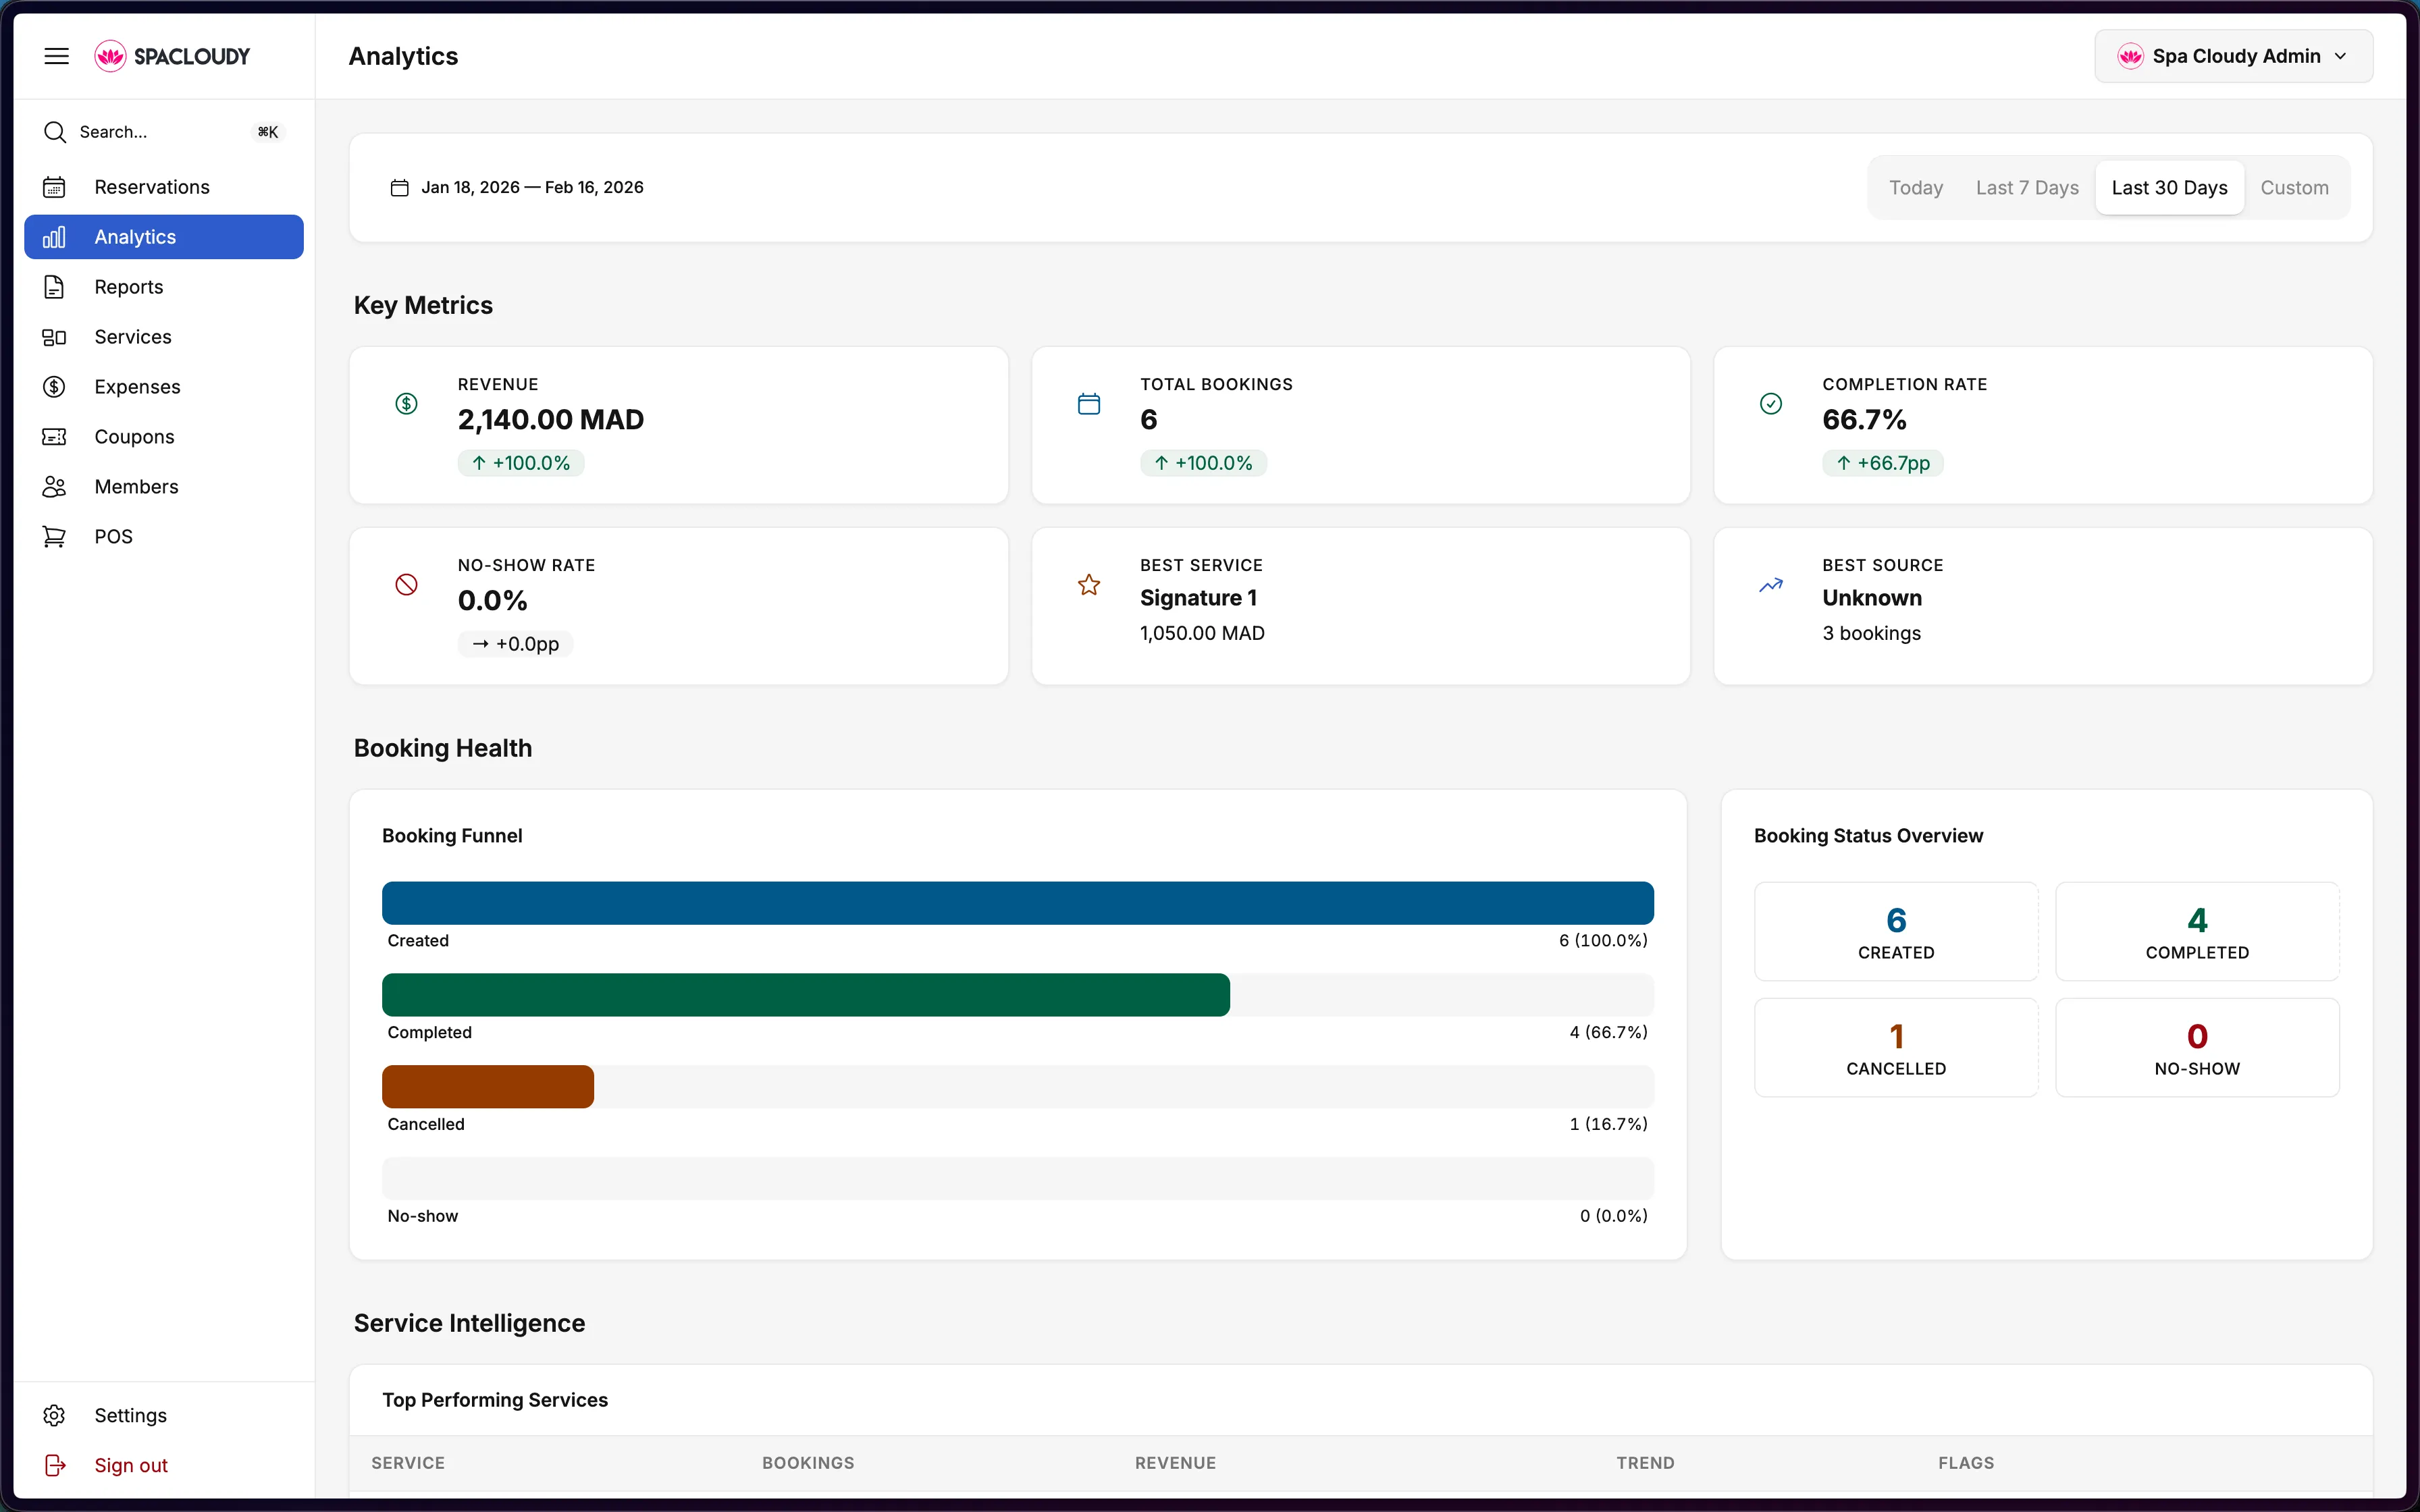Open the Reservations page
The image size is (2420, 1512).
pyautogui.click(x=152, y=186)
